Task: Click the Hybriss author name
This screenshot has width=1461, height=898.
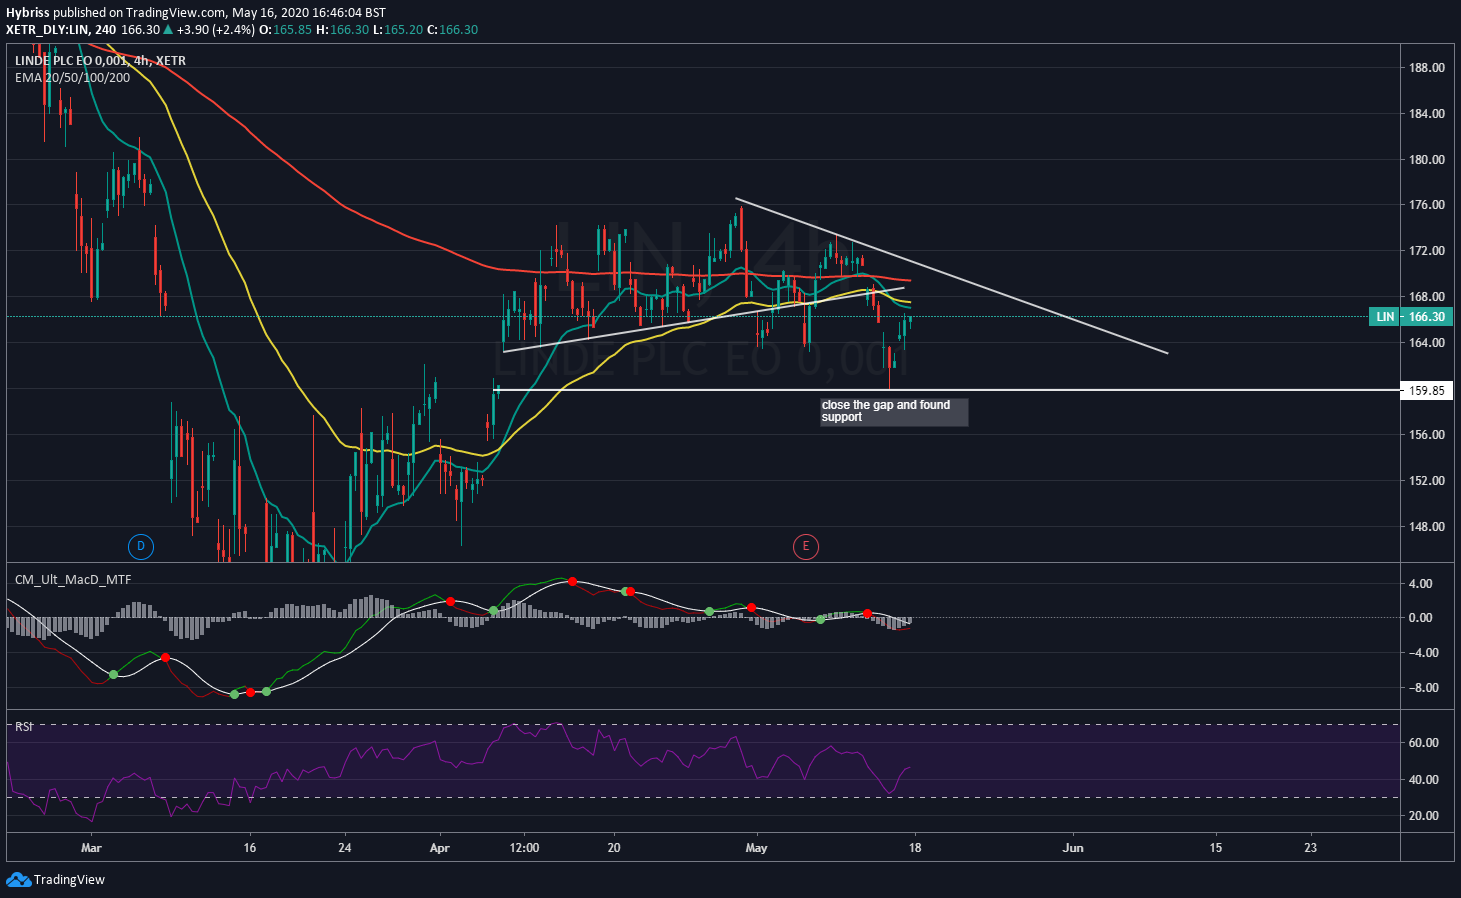Action: [x=28, y=13]
